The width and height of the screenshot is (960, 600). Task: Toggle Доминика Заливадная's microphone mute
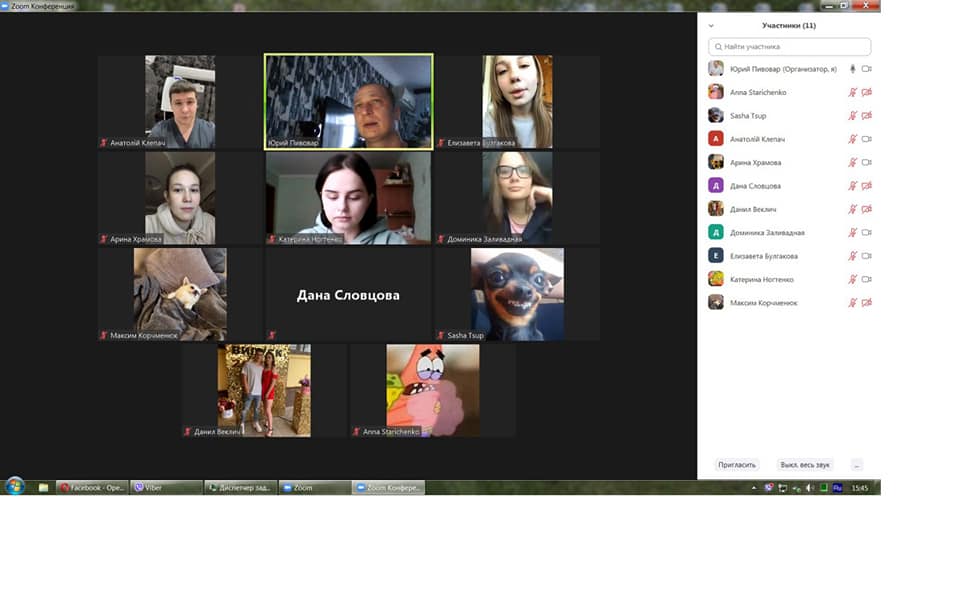point(853,232)
